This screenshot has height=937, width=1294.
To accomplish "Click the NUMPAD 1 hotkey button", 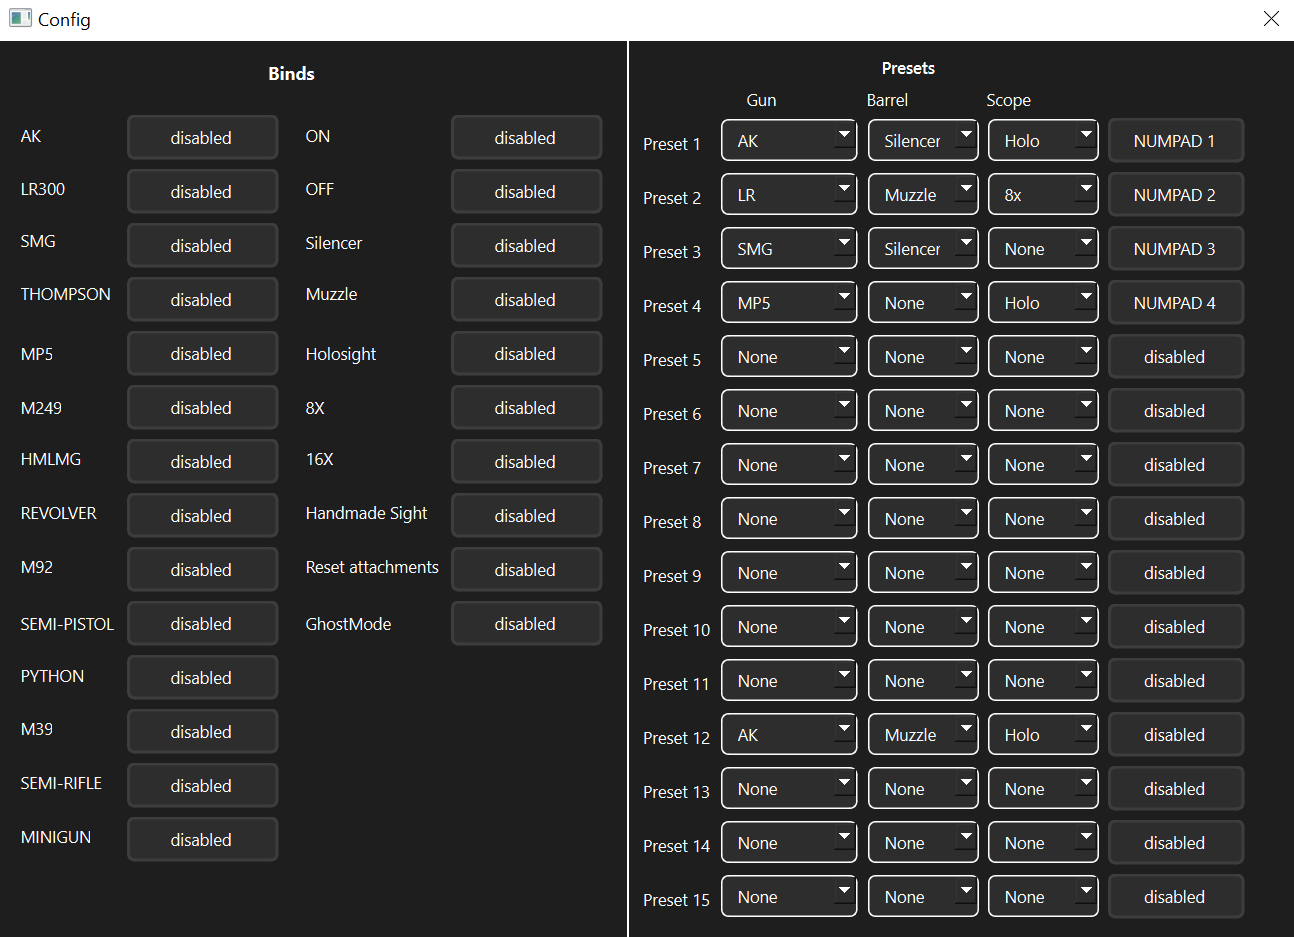I will point(1176,140).
